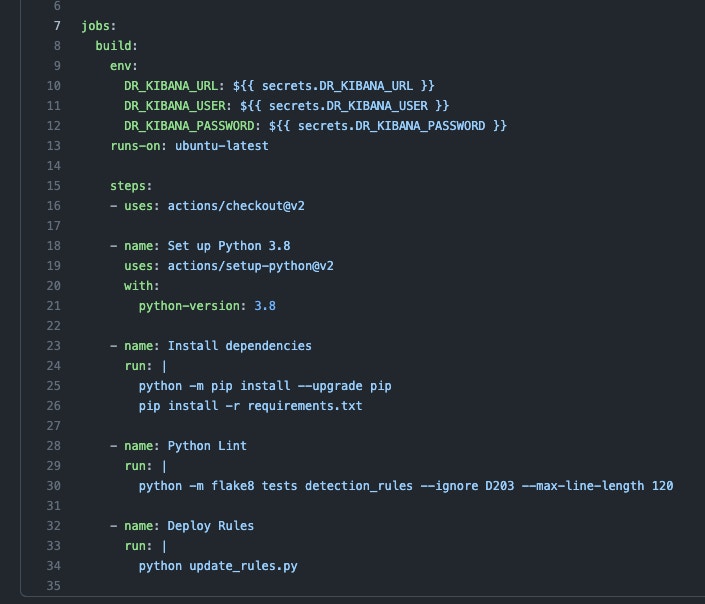Click the 'python update_rules.py' command
Screen dimensions: 705x604
point(218,566)
